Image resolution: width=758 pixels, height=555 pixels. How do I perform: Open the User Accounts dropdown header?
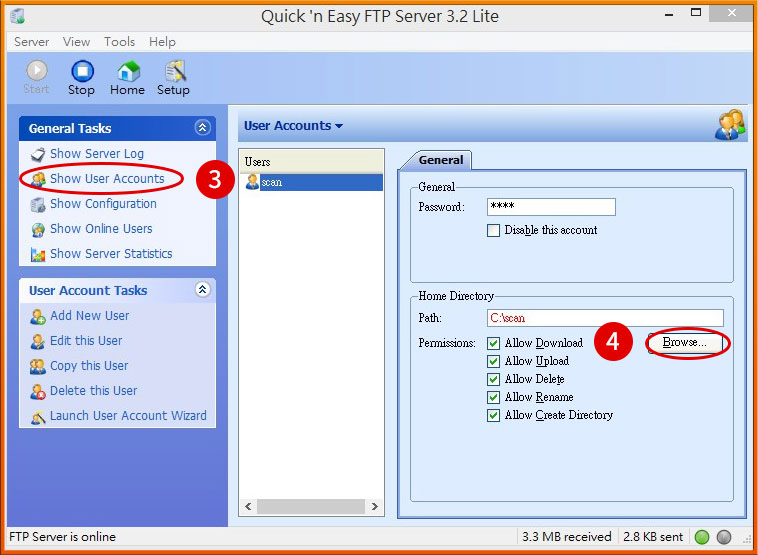tap(293, 126)
